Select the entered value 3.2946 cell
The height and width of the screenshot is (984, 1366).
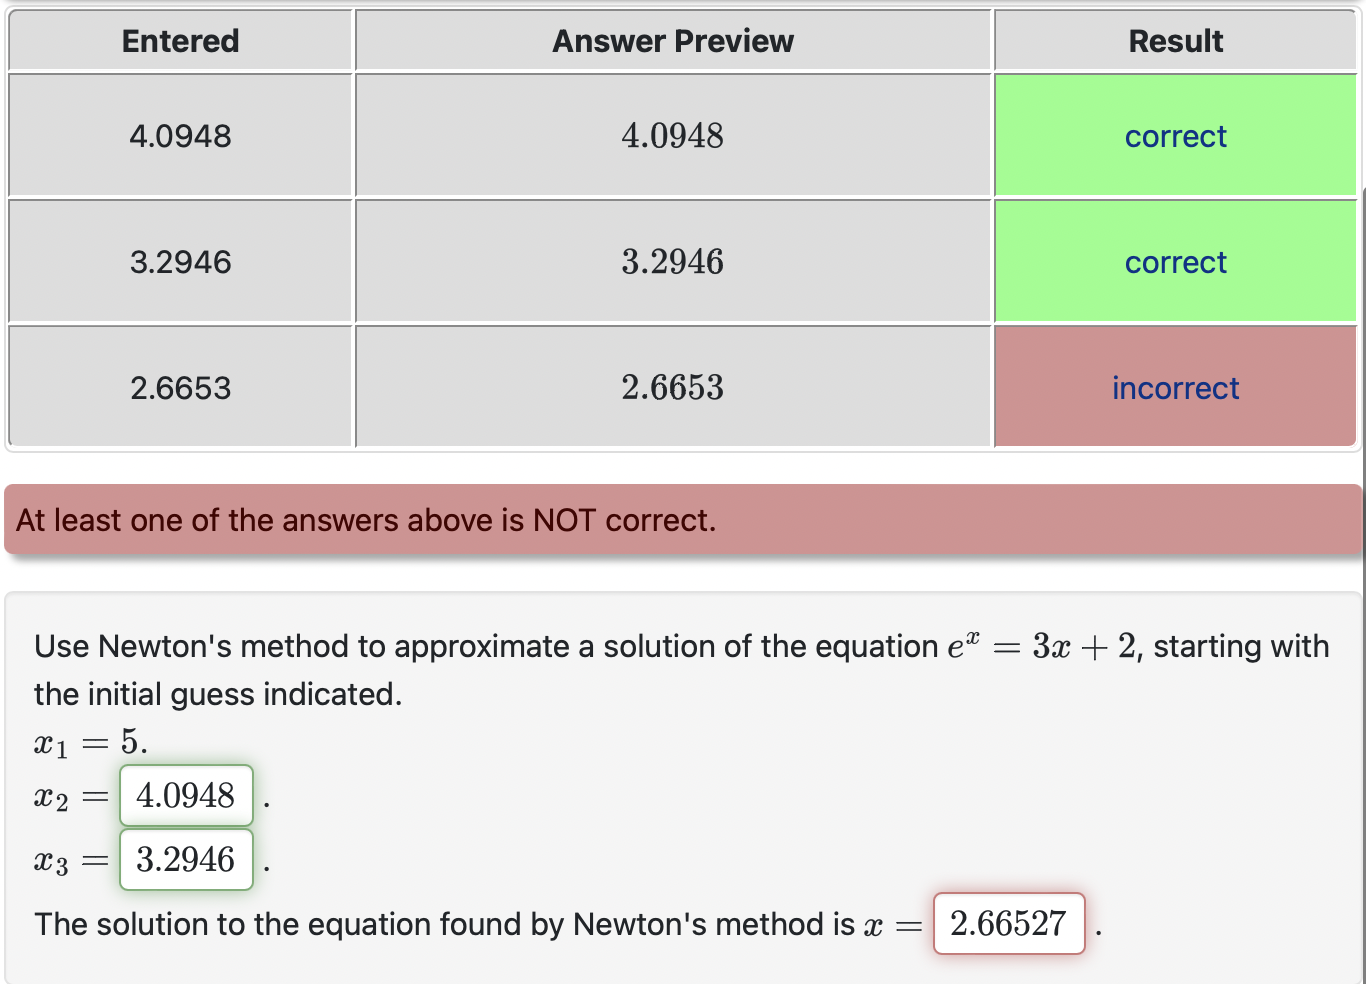coord(180,262)
